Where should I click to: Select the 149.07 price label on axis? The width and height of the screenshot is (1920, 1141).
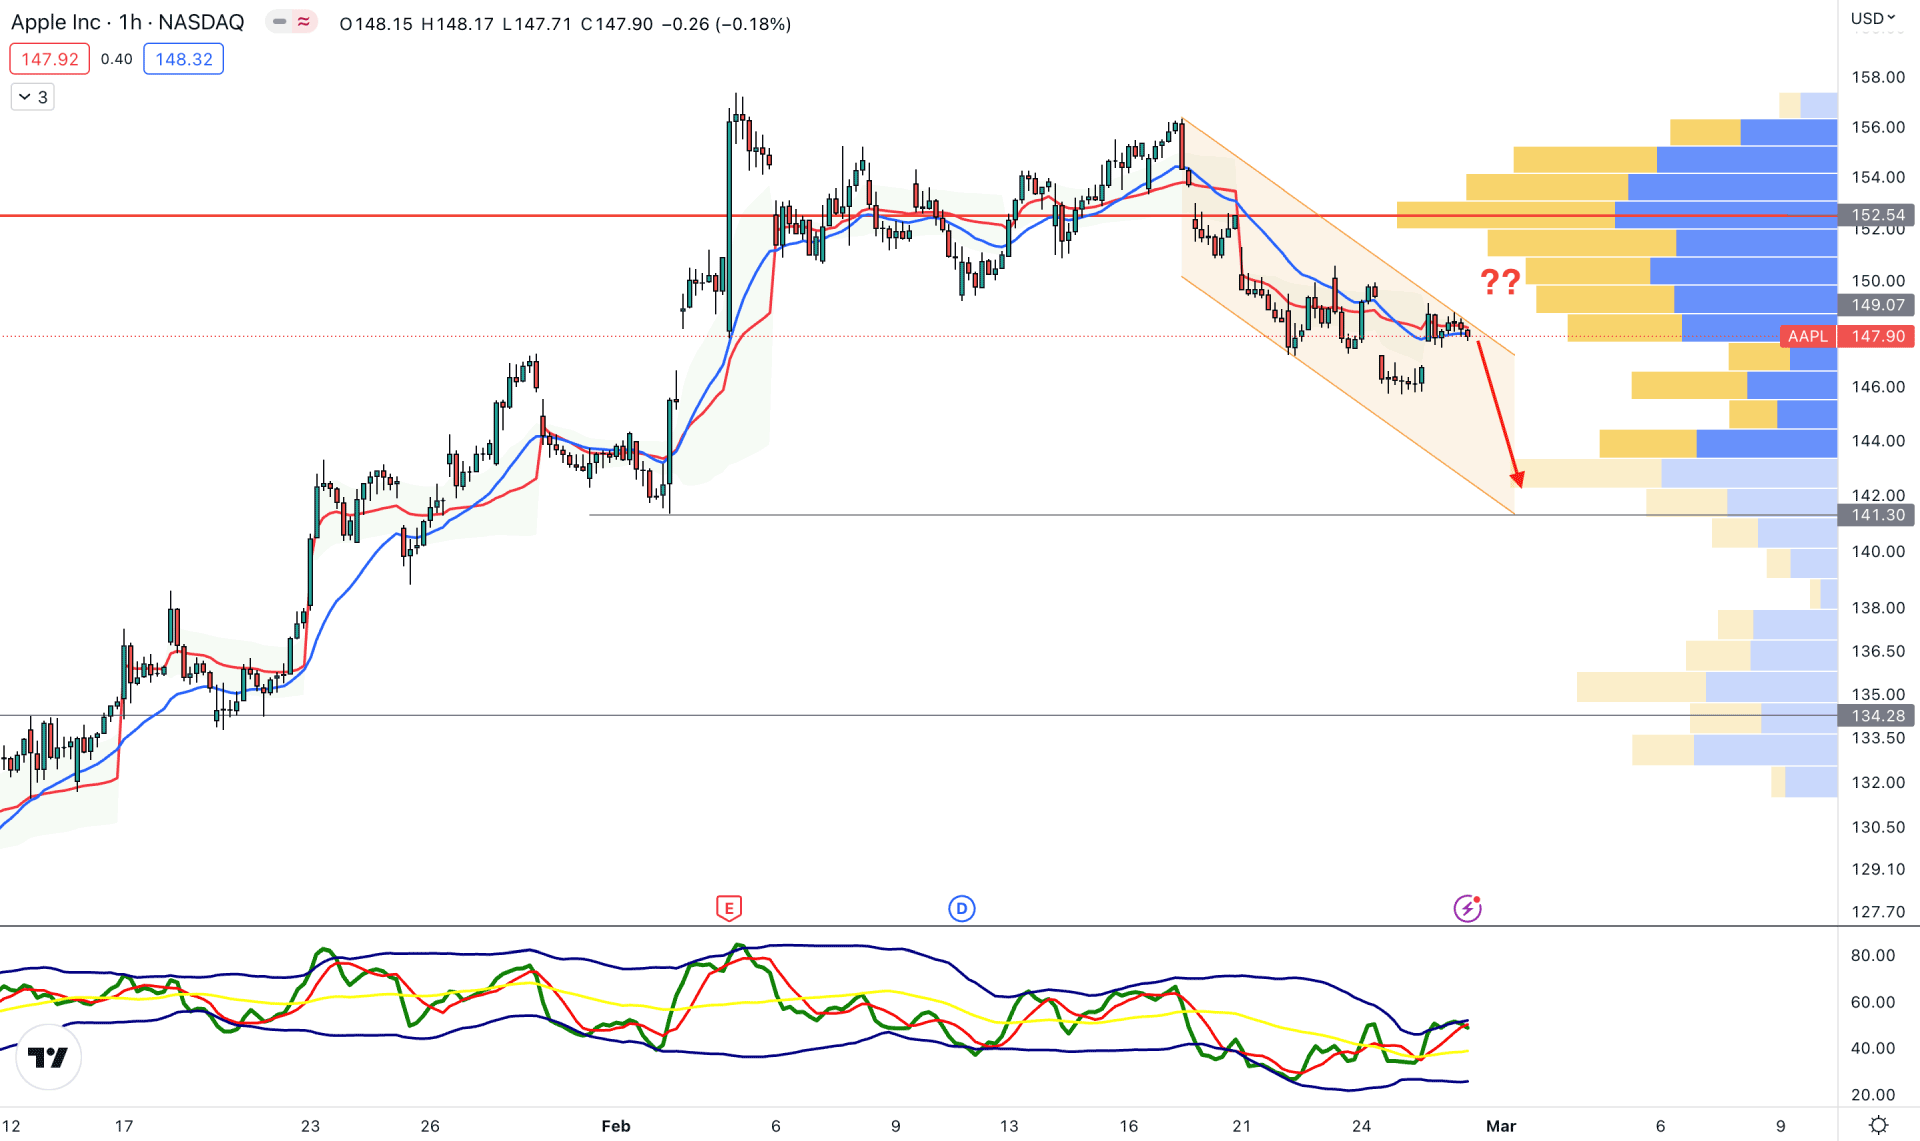click(1877, 305)
